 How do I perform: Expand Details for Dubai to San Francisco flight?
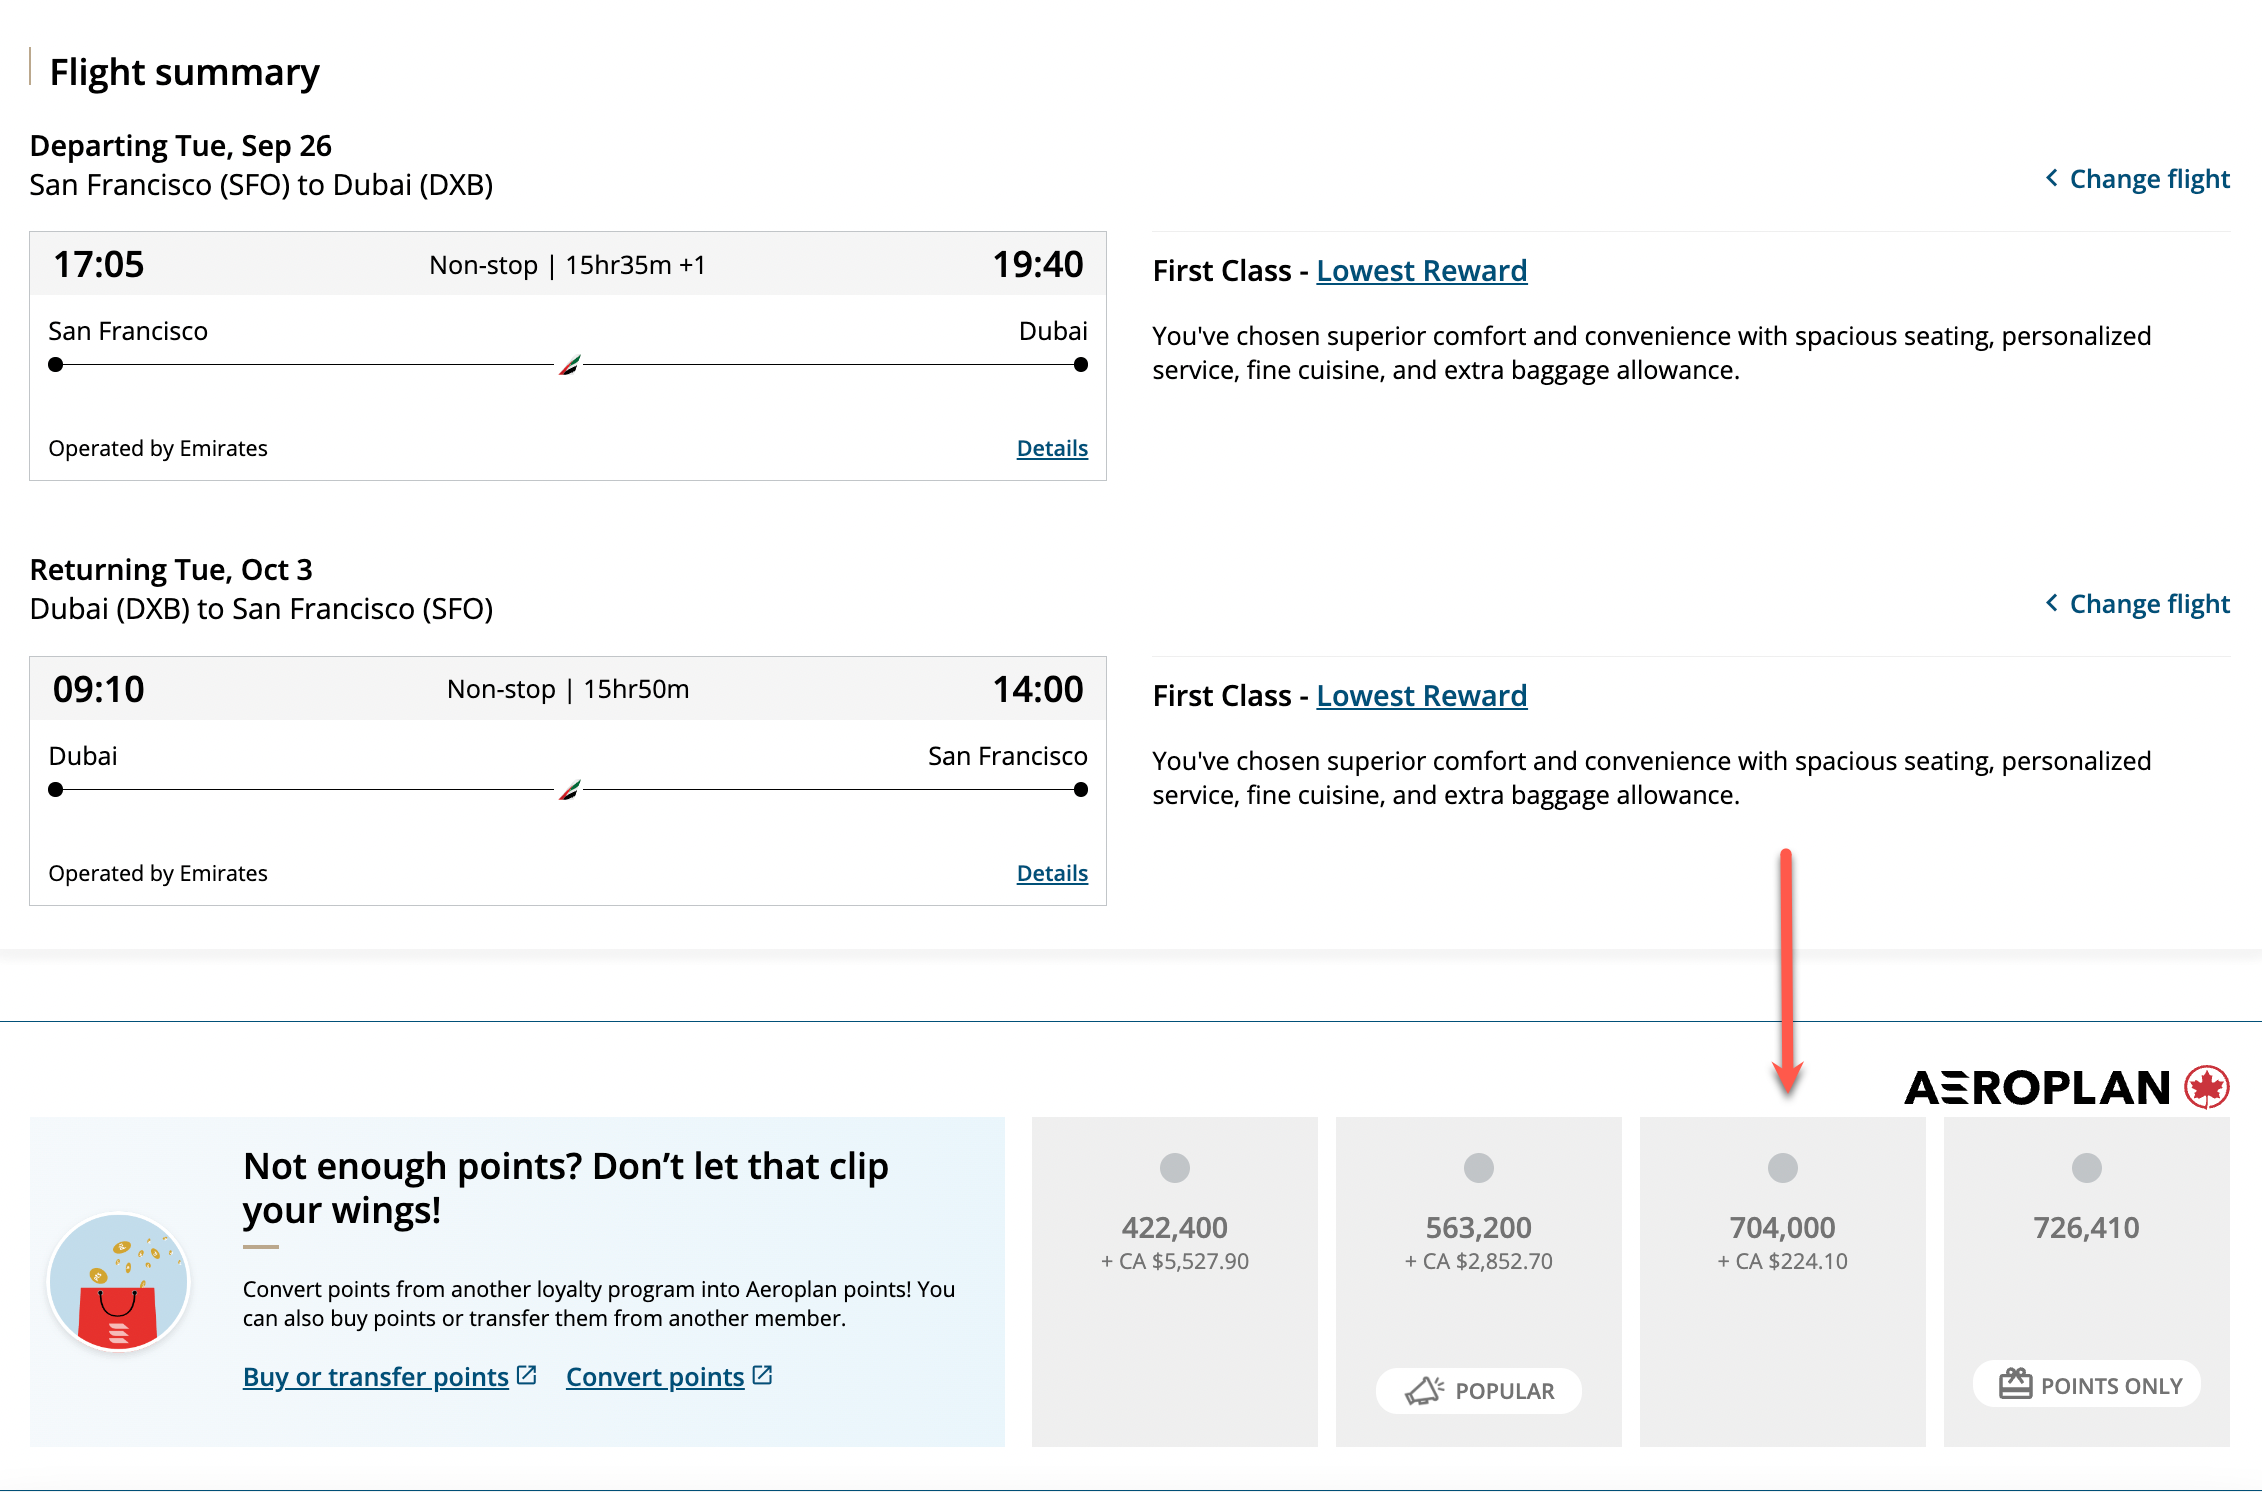pyautogui.click(x=1051, y=873)
